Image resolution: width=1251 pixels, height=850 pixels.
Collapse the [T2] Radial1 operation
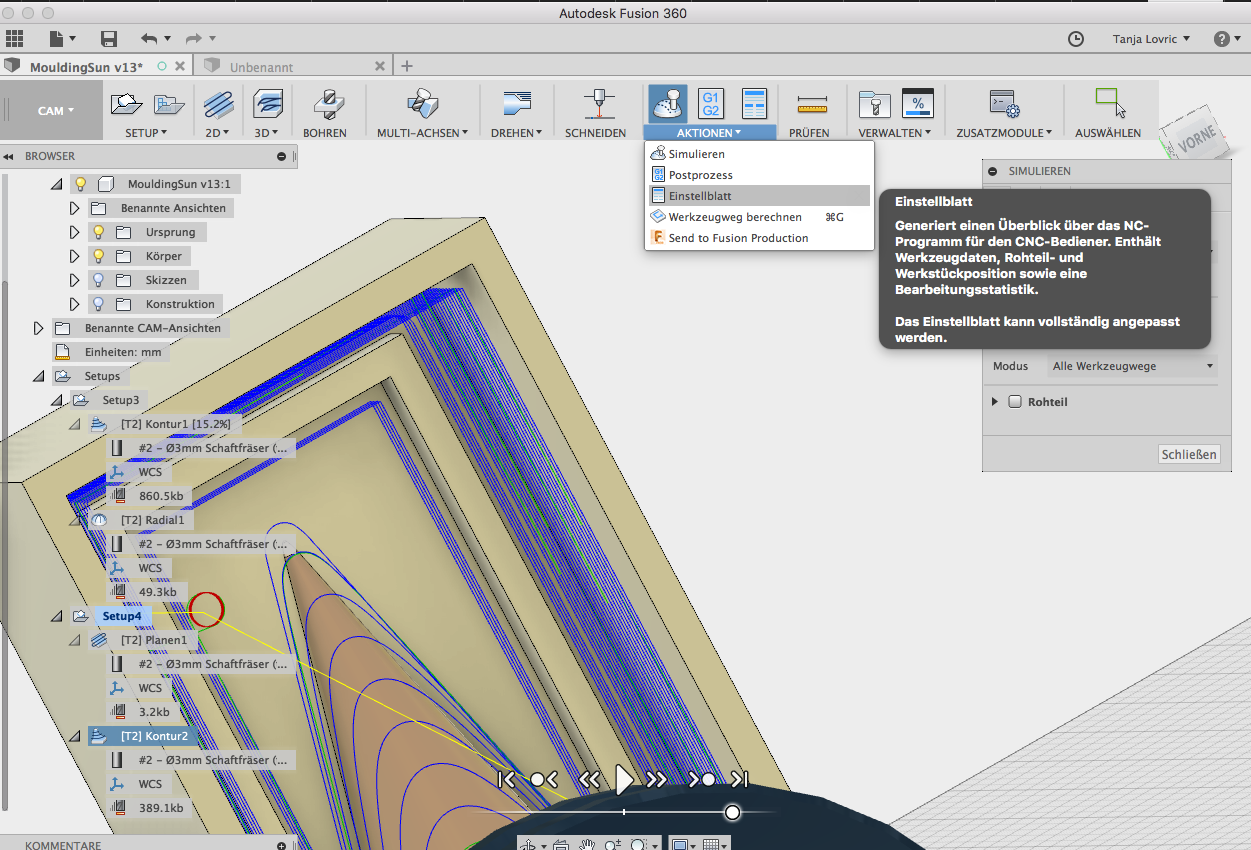[74, 521]
